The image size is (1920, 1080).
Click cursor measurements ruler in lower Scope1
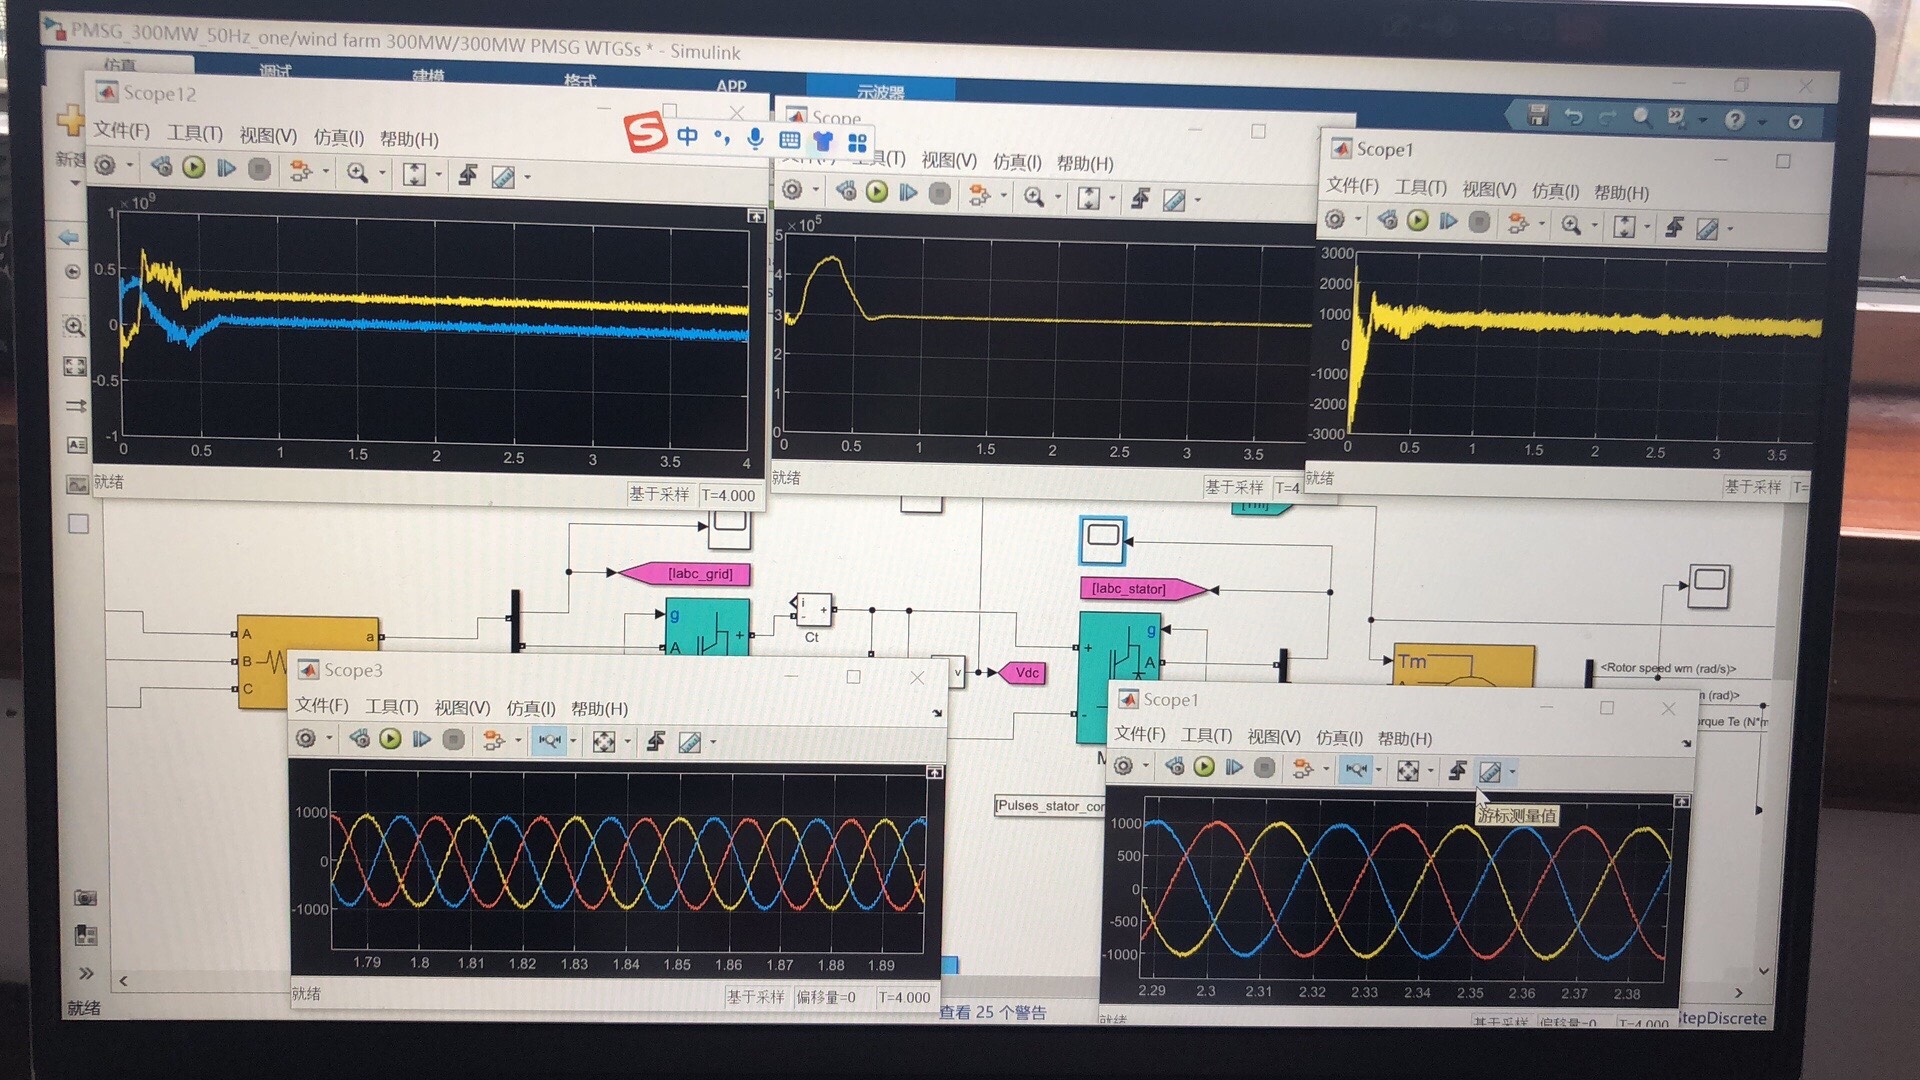(1490, 772)
